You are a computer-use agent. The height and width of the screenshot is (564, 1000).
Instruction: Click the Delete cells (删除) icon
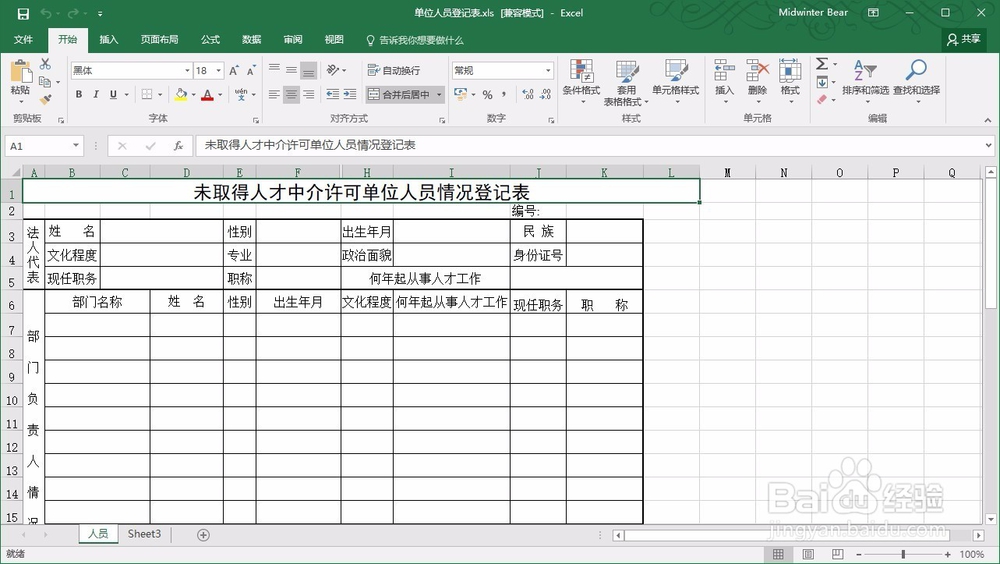[x=757, y=70]
